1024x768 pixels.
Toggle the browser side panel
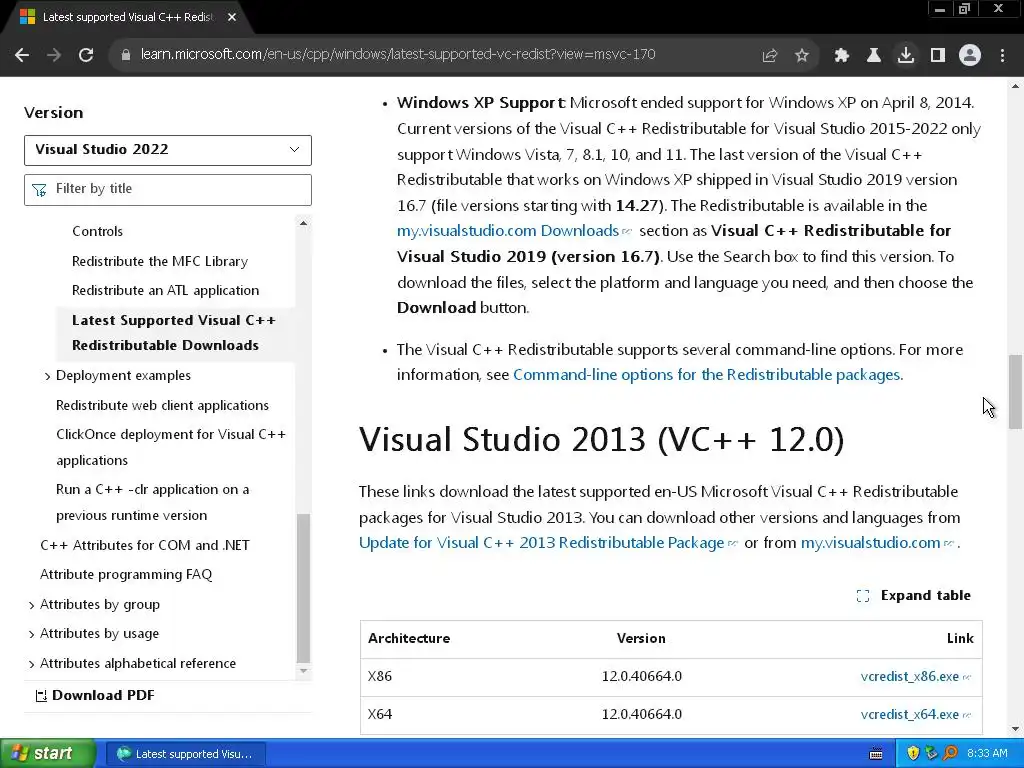pyautogui.click(x=938, y=55)
